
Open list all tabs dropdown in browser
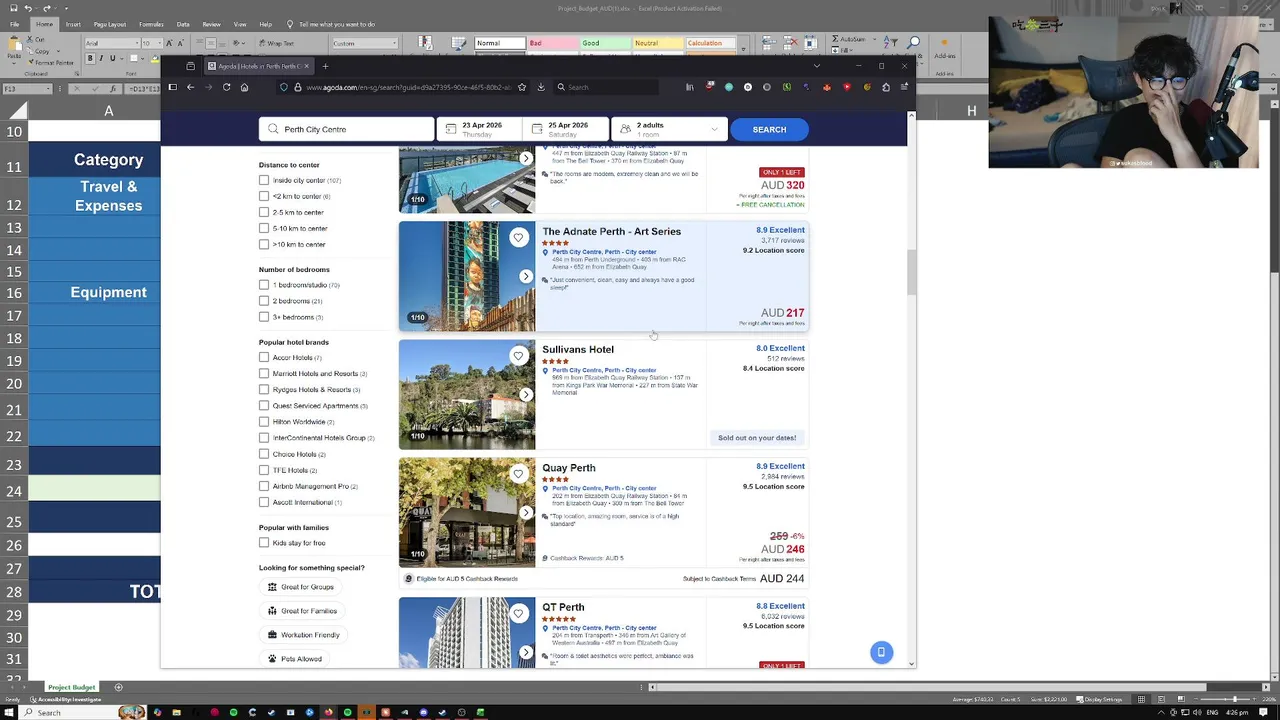click(817, 66)
